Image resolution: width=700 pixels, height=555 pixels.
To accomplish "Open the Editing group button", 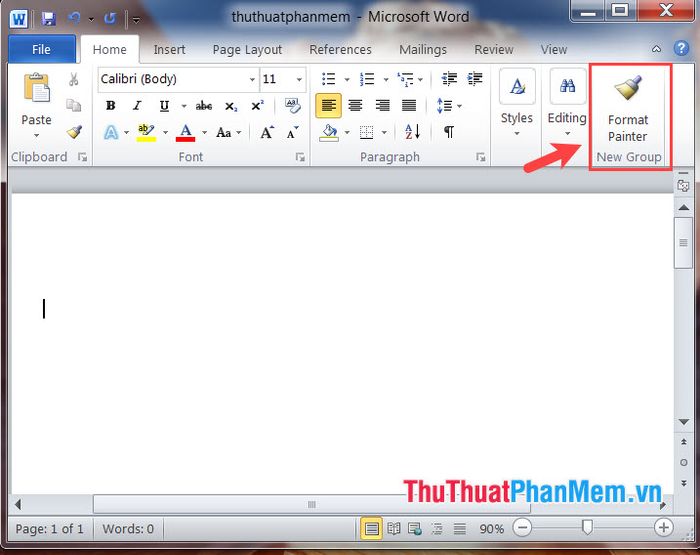I will [x=567, y=103].
